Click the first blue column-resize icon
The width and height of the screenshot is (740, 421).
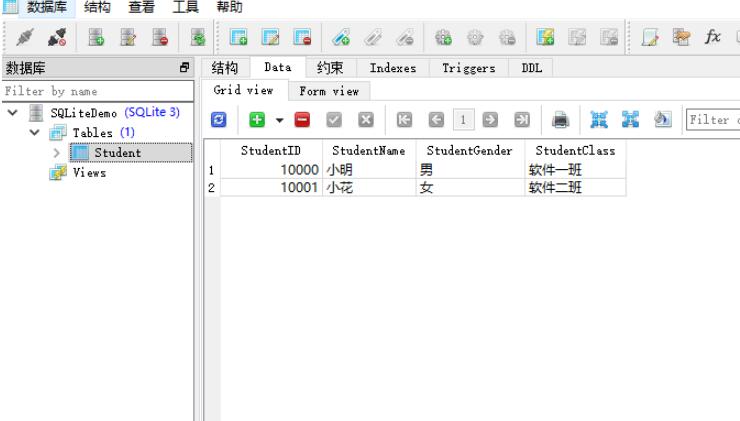pos(599,120)
